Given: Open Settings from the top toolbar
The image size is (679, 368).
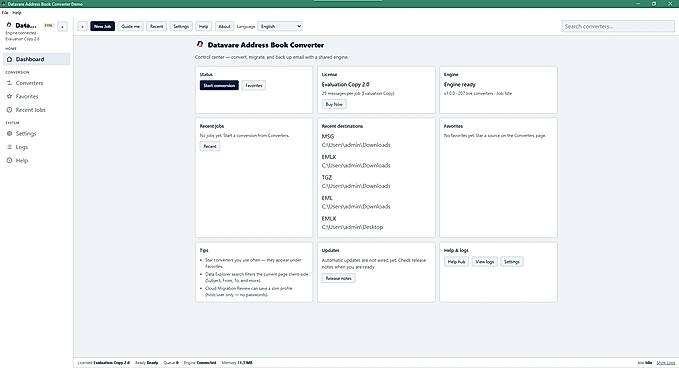Looking at the screenshot, I should 181,26.
